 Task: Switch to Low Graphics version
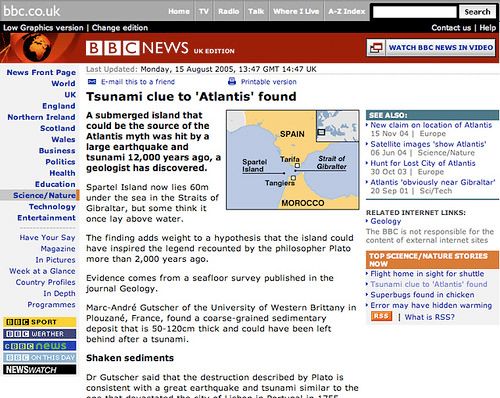(x=43, y=28)
